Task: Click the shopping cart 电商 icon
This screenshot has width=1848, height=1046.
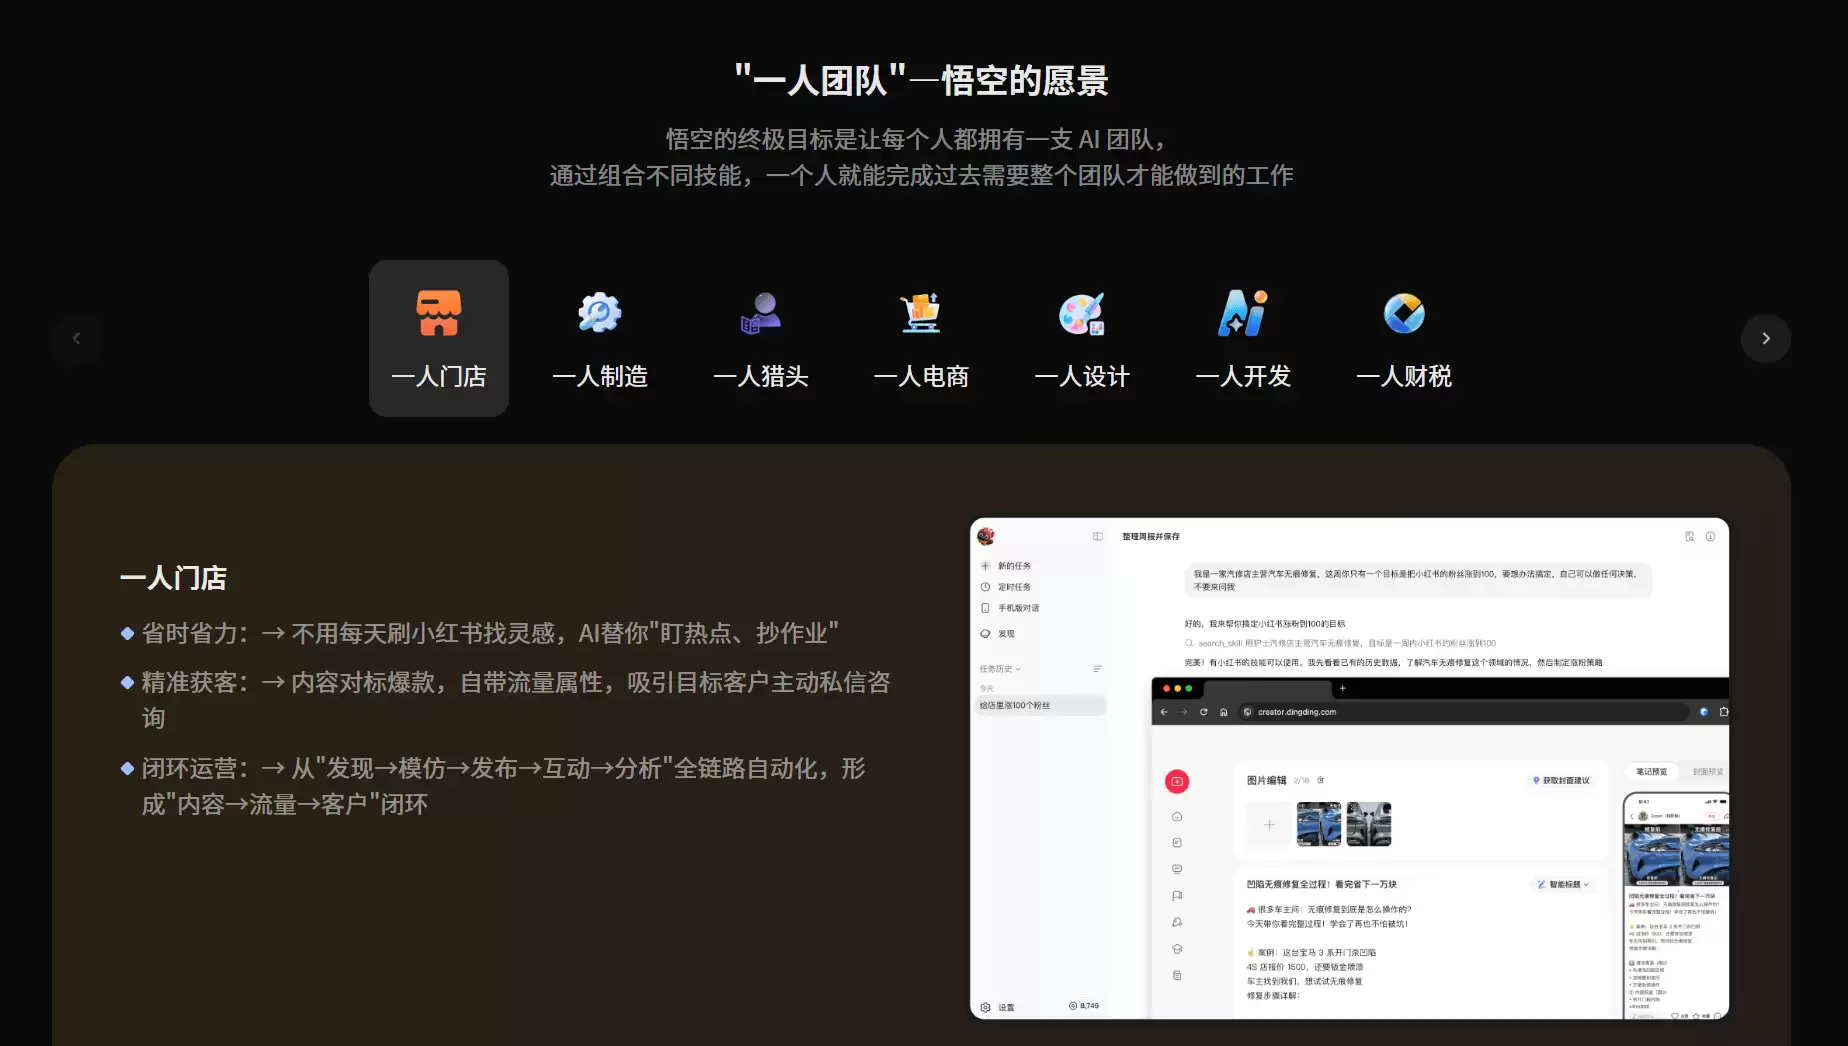Action: click(x=921, y=313)
